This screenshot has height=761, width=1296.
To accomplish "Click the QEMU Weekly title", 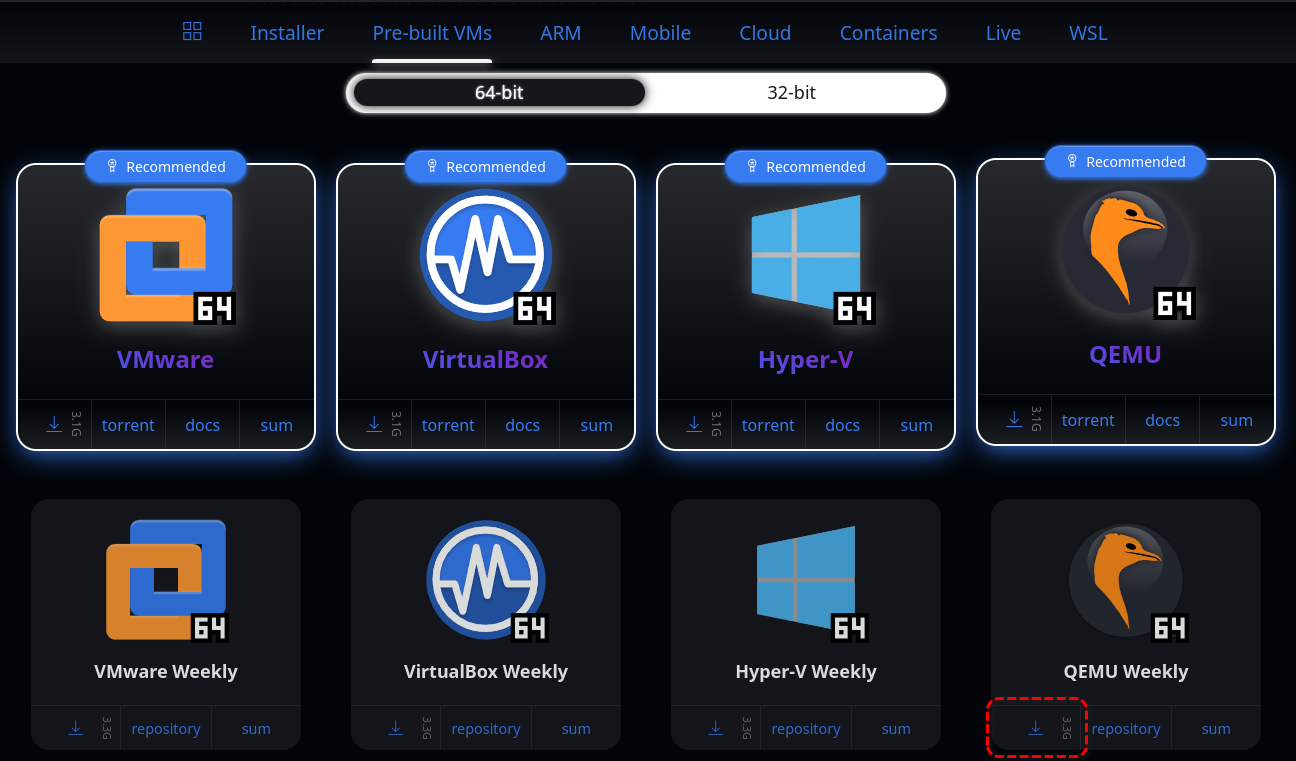I will 1126,671.
